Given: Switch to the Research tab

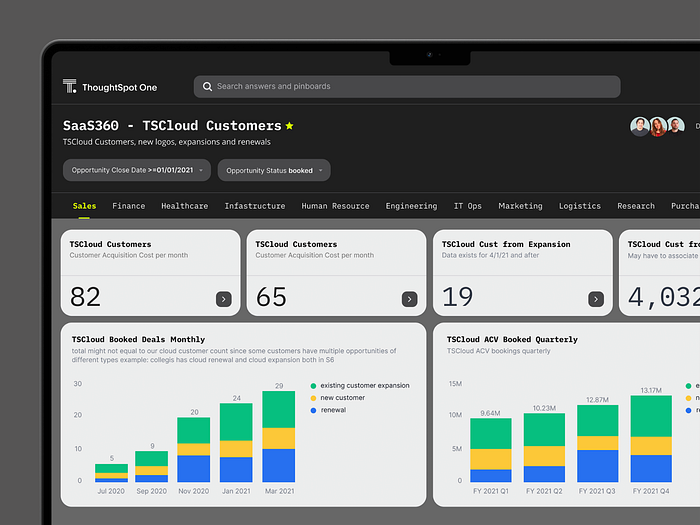Looking at the screenshot, I should [636, 206].
